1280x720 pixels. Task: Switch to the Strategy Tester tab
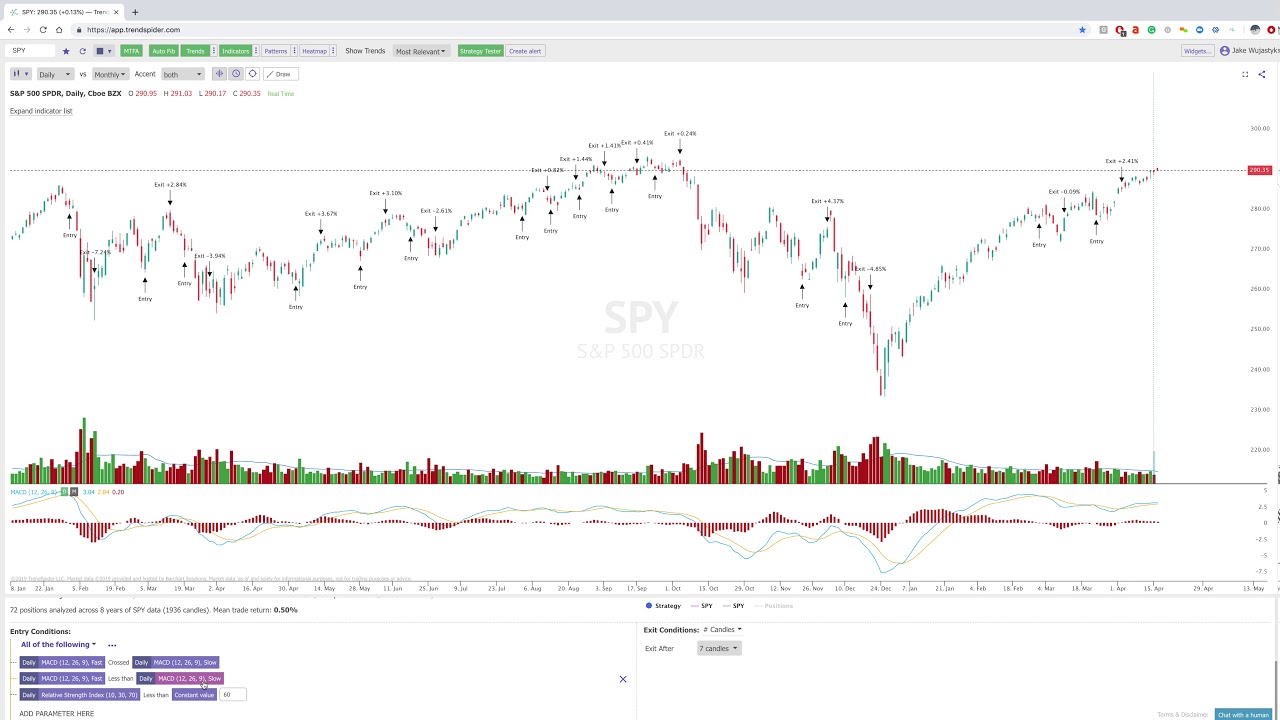pos(480,51)
